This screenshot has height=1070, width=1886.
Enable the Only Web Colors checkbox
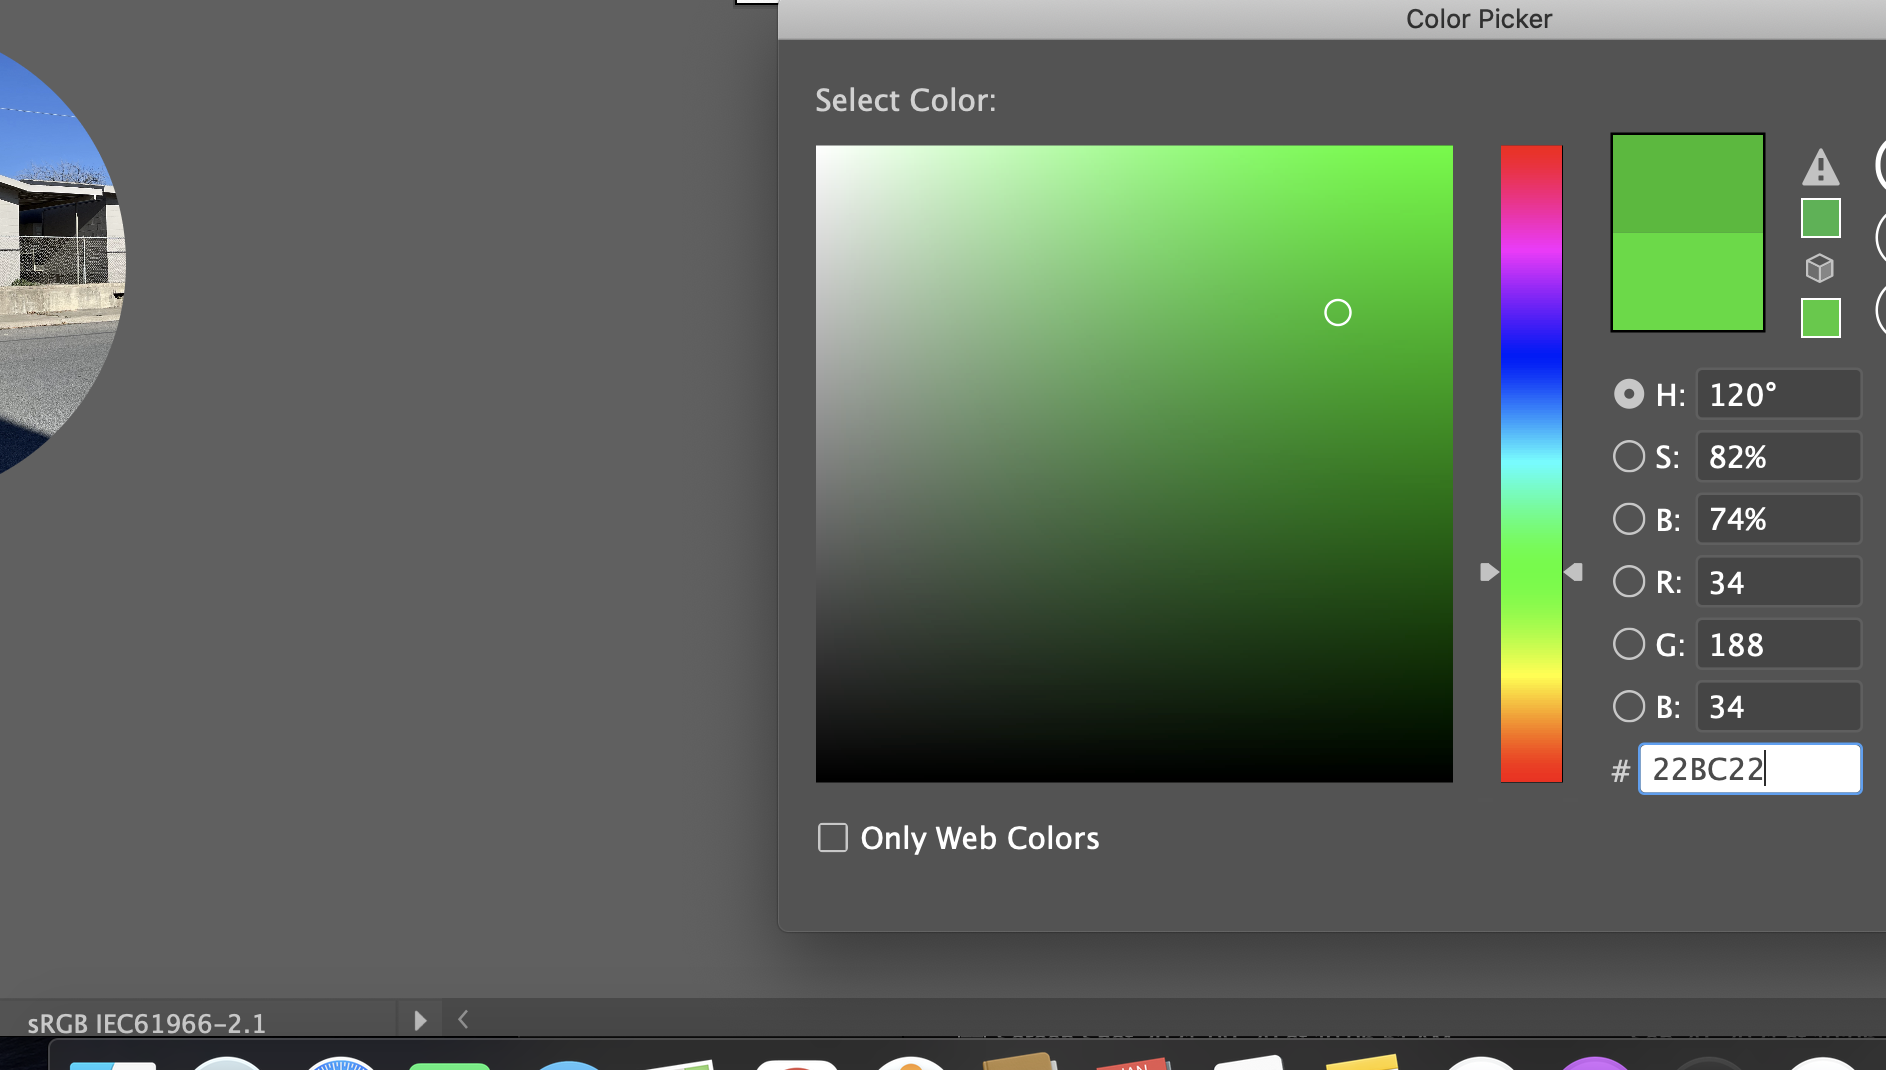832,838
